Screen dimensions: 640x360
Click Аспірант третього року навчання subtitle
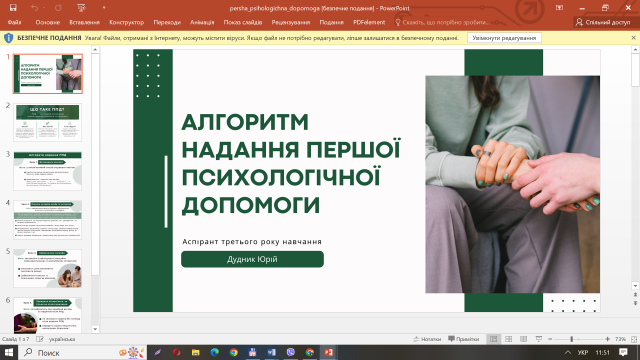pyautogui.click(x=252, y=242)
